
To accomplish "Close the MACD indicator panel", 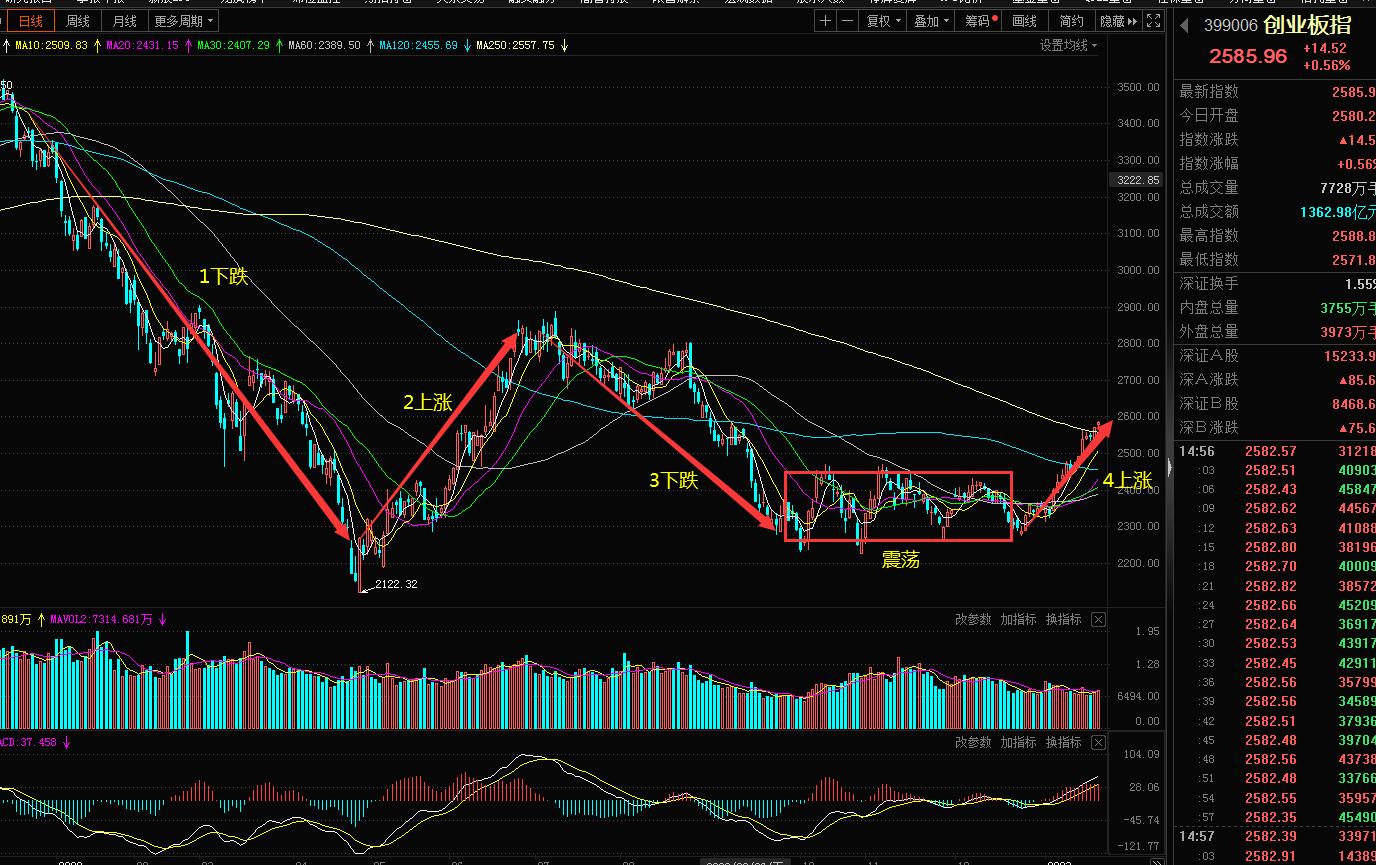I will (1098, 743).
